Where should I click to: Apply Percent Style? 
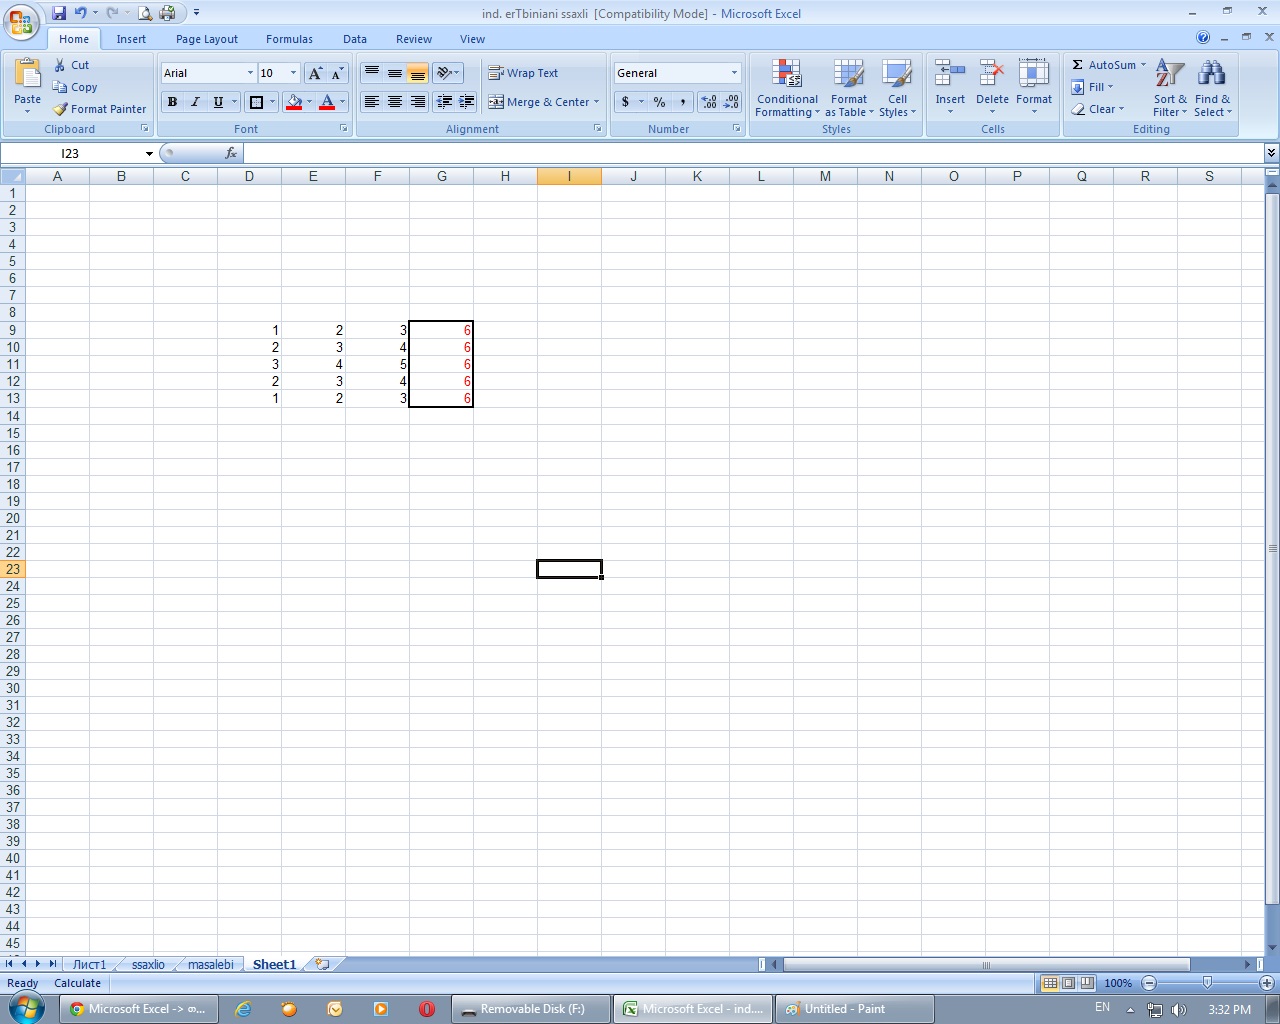tap(659, 102)
